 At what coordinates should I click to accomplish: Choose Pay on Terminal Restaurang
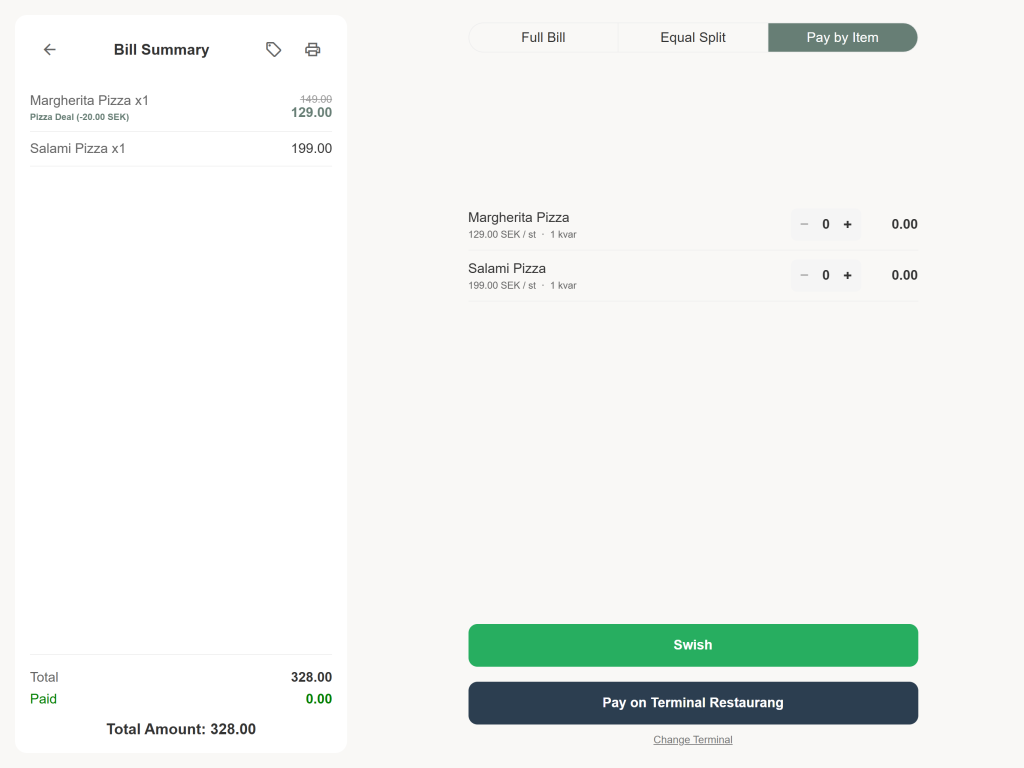coord(693,703)
